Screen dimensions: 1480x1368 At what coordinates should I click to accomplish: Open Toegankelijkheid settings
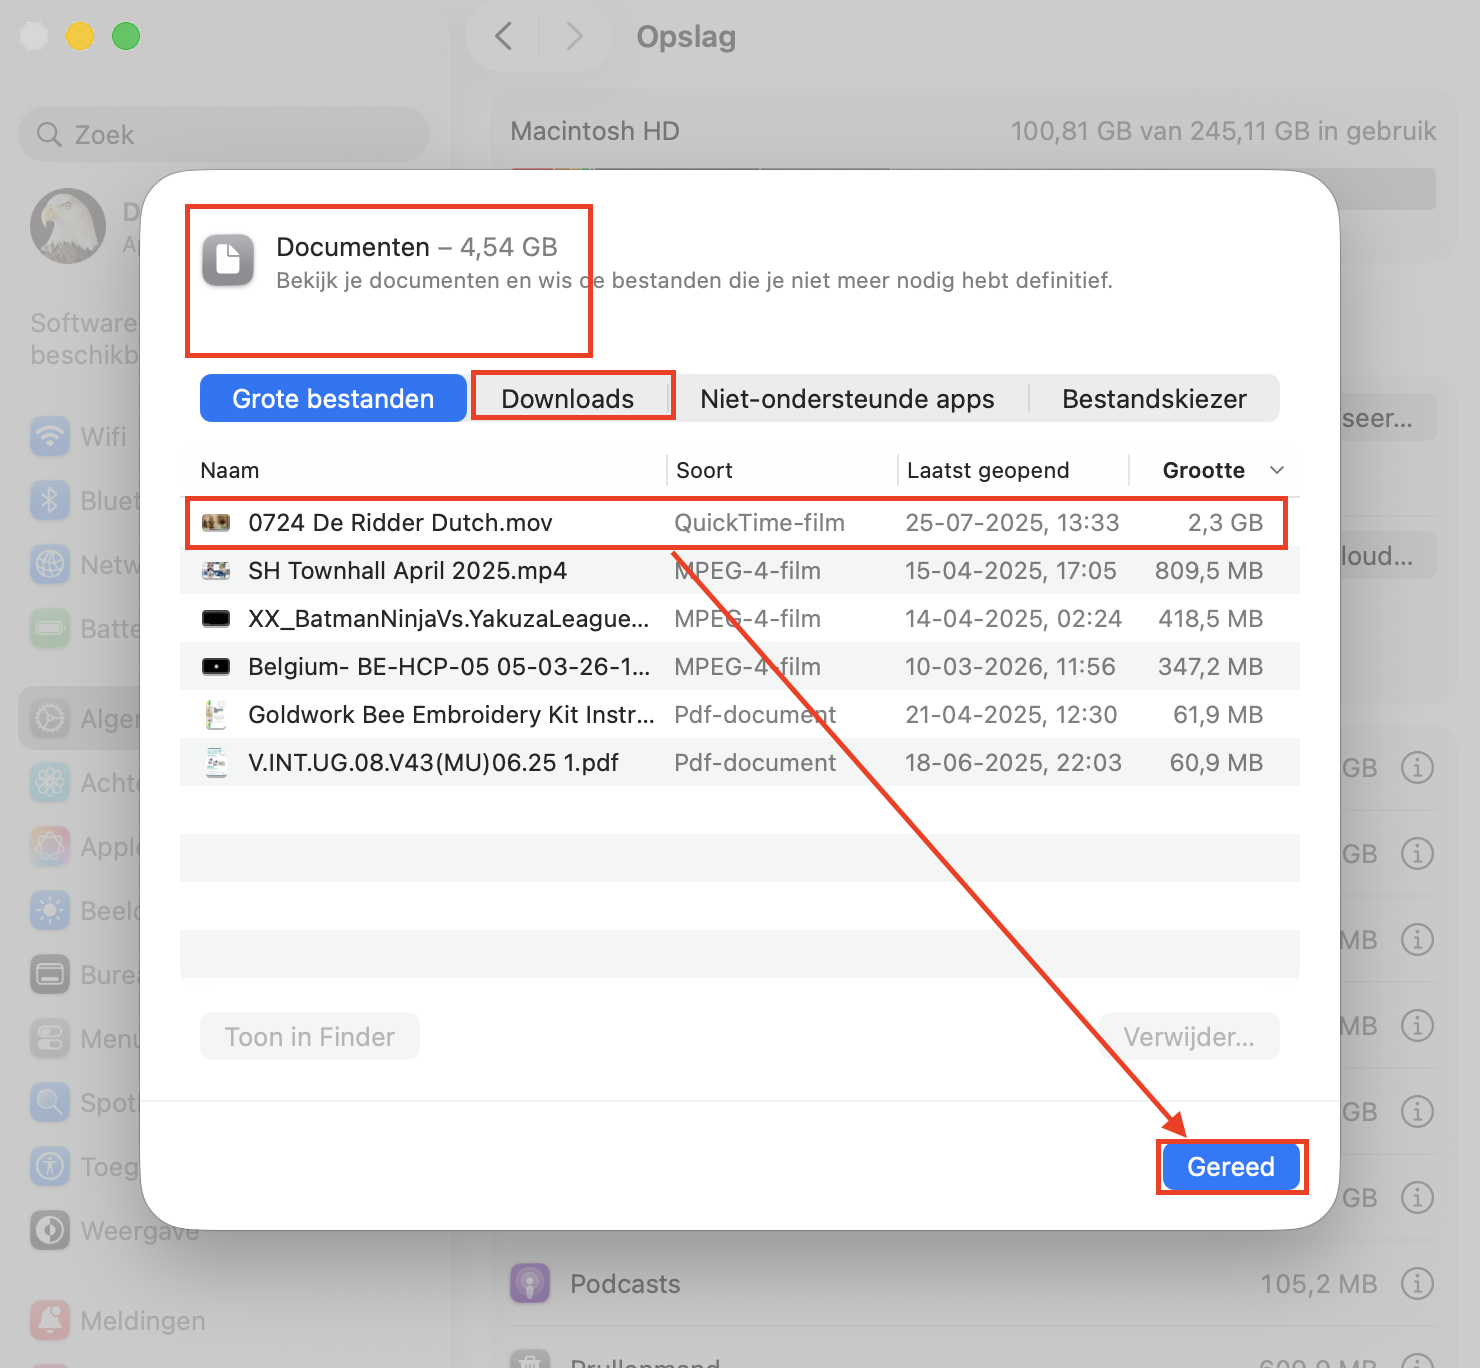tap(50, 1166)
